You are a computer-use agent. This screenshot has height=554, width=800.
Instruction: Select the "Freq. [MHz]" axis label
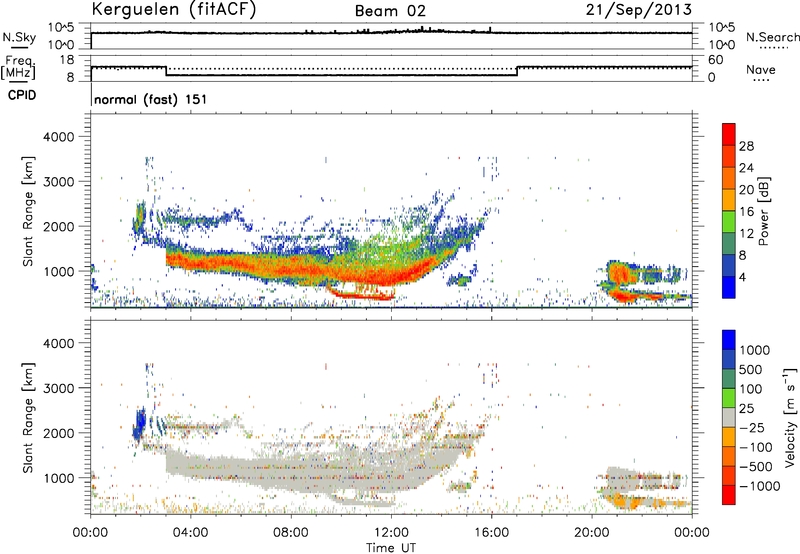[x=19, y=67]
